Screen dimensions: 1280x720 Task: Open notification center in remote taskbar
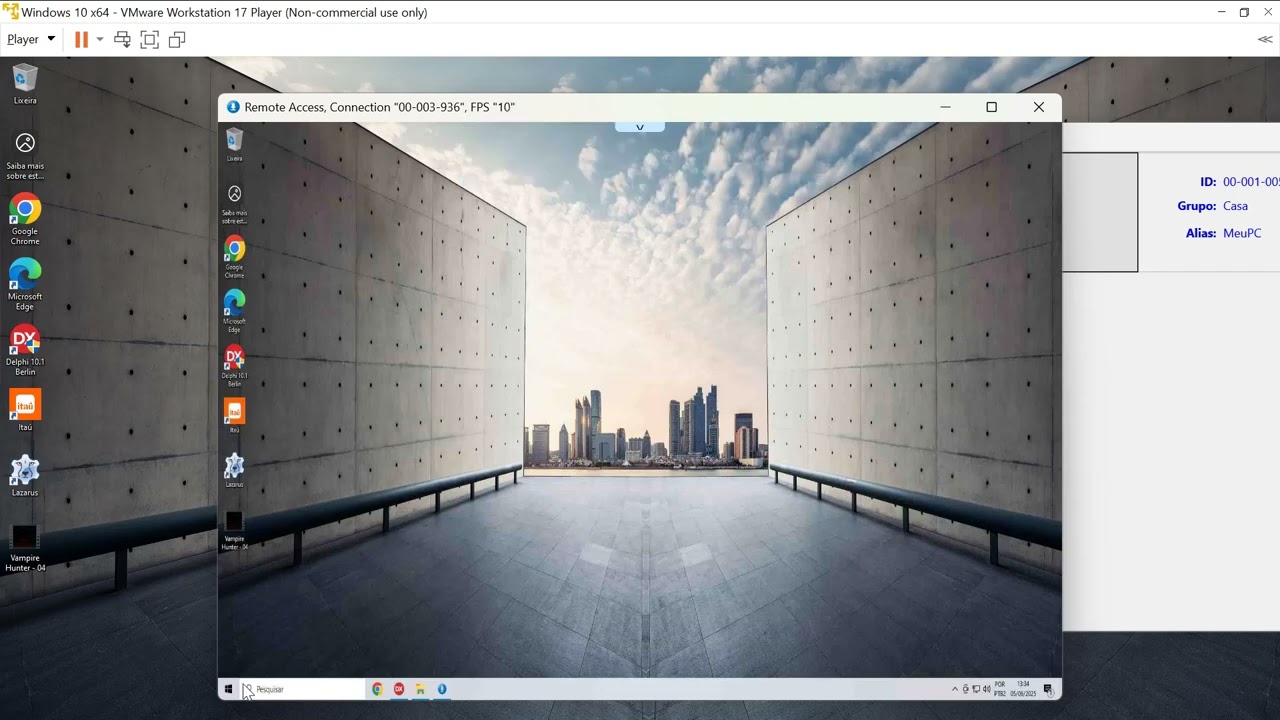[x=1048, y=689]
